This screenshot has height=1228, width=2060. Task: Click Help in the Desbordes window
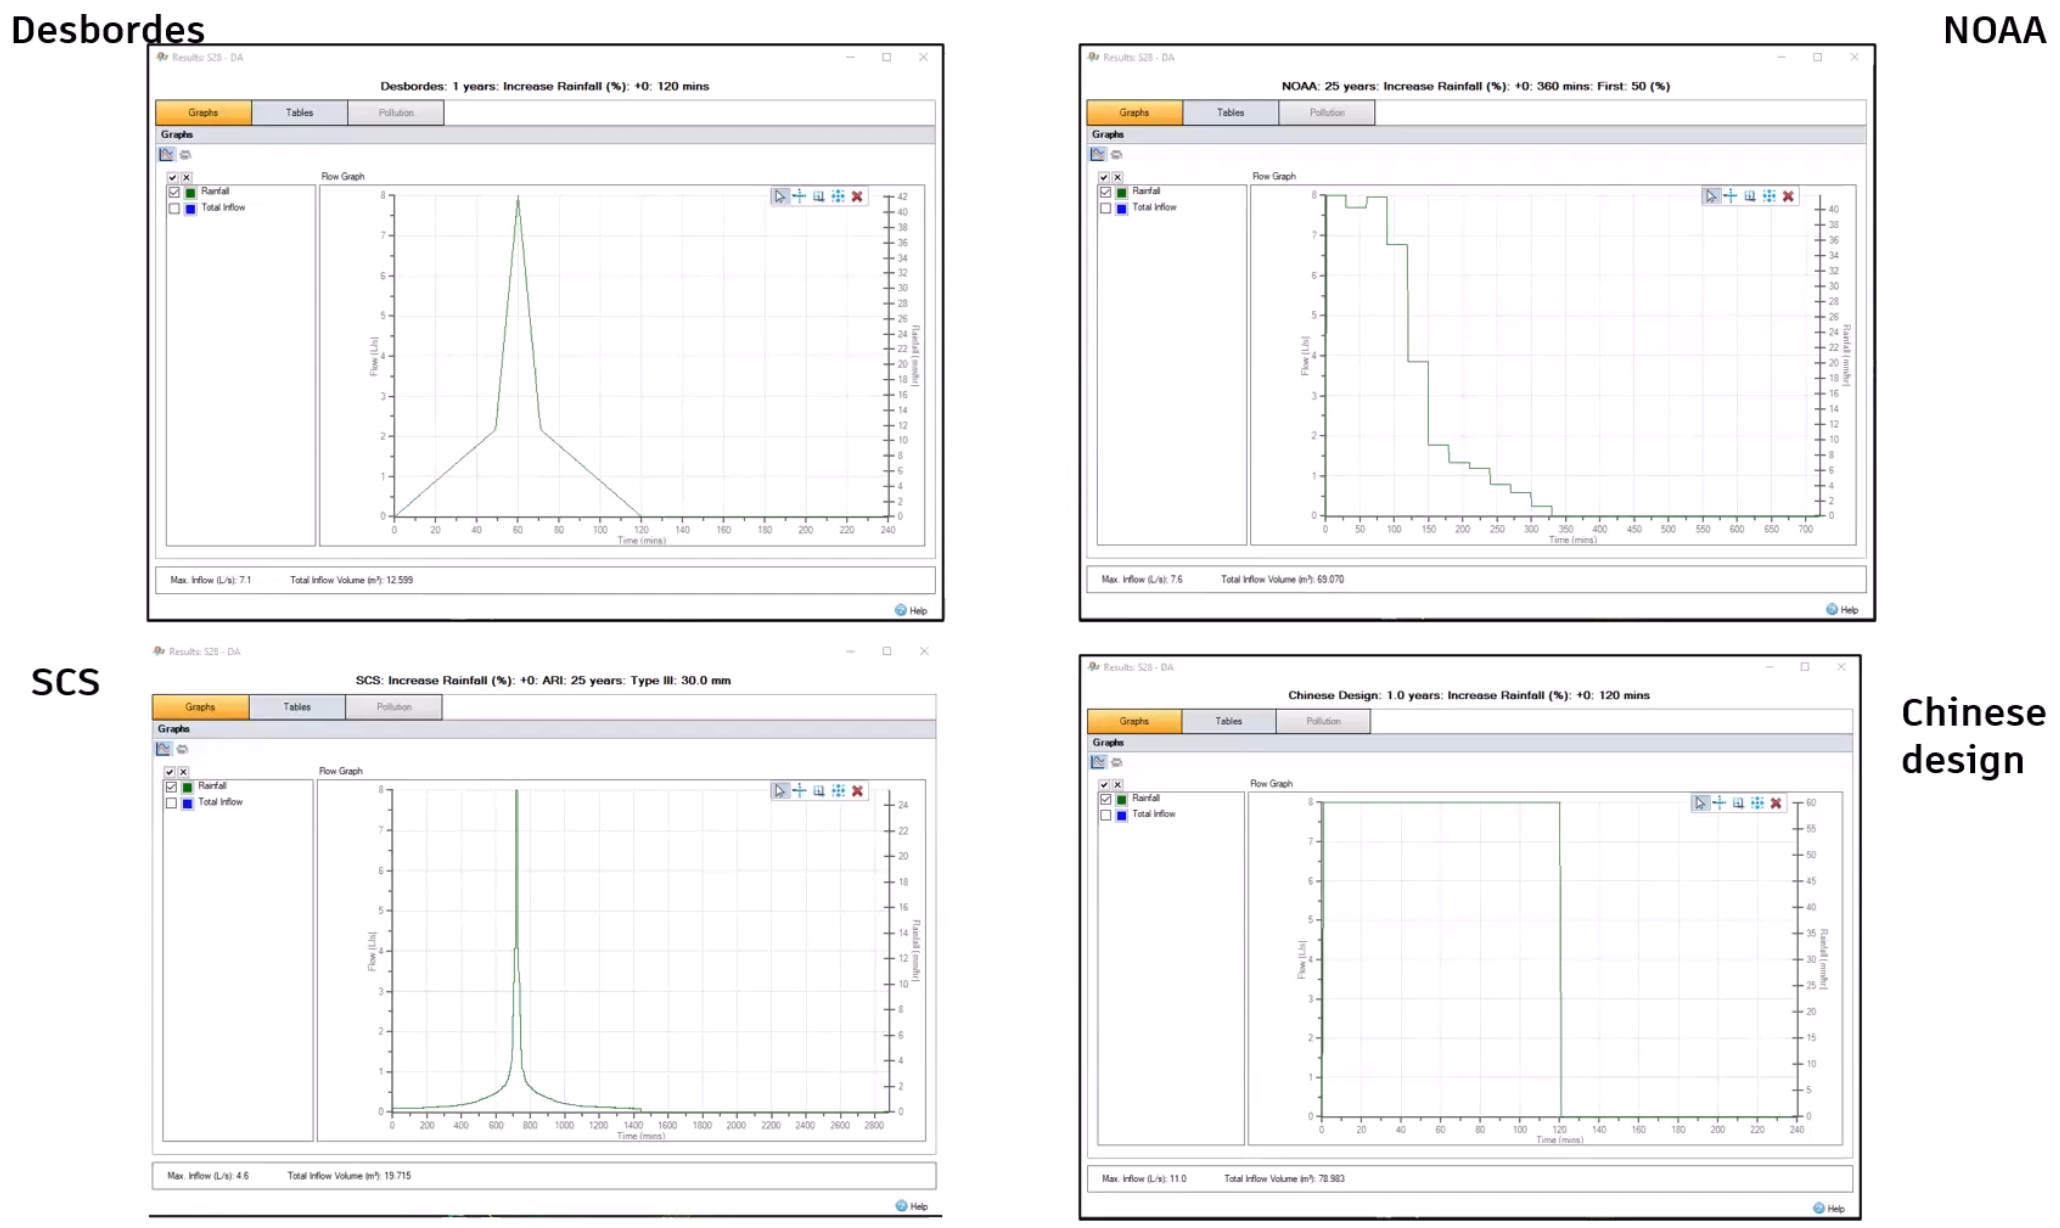911,610
